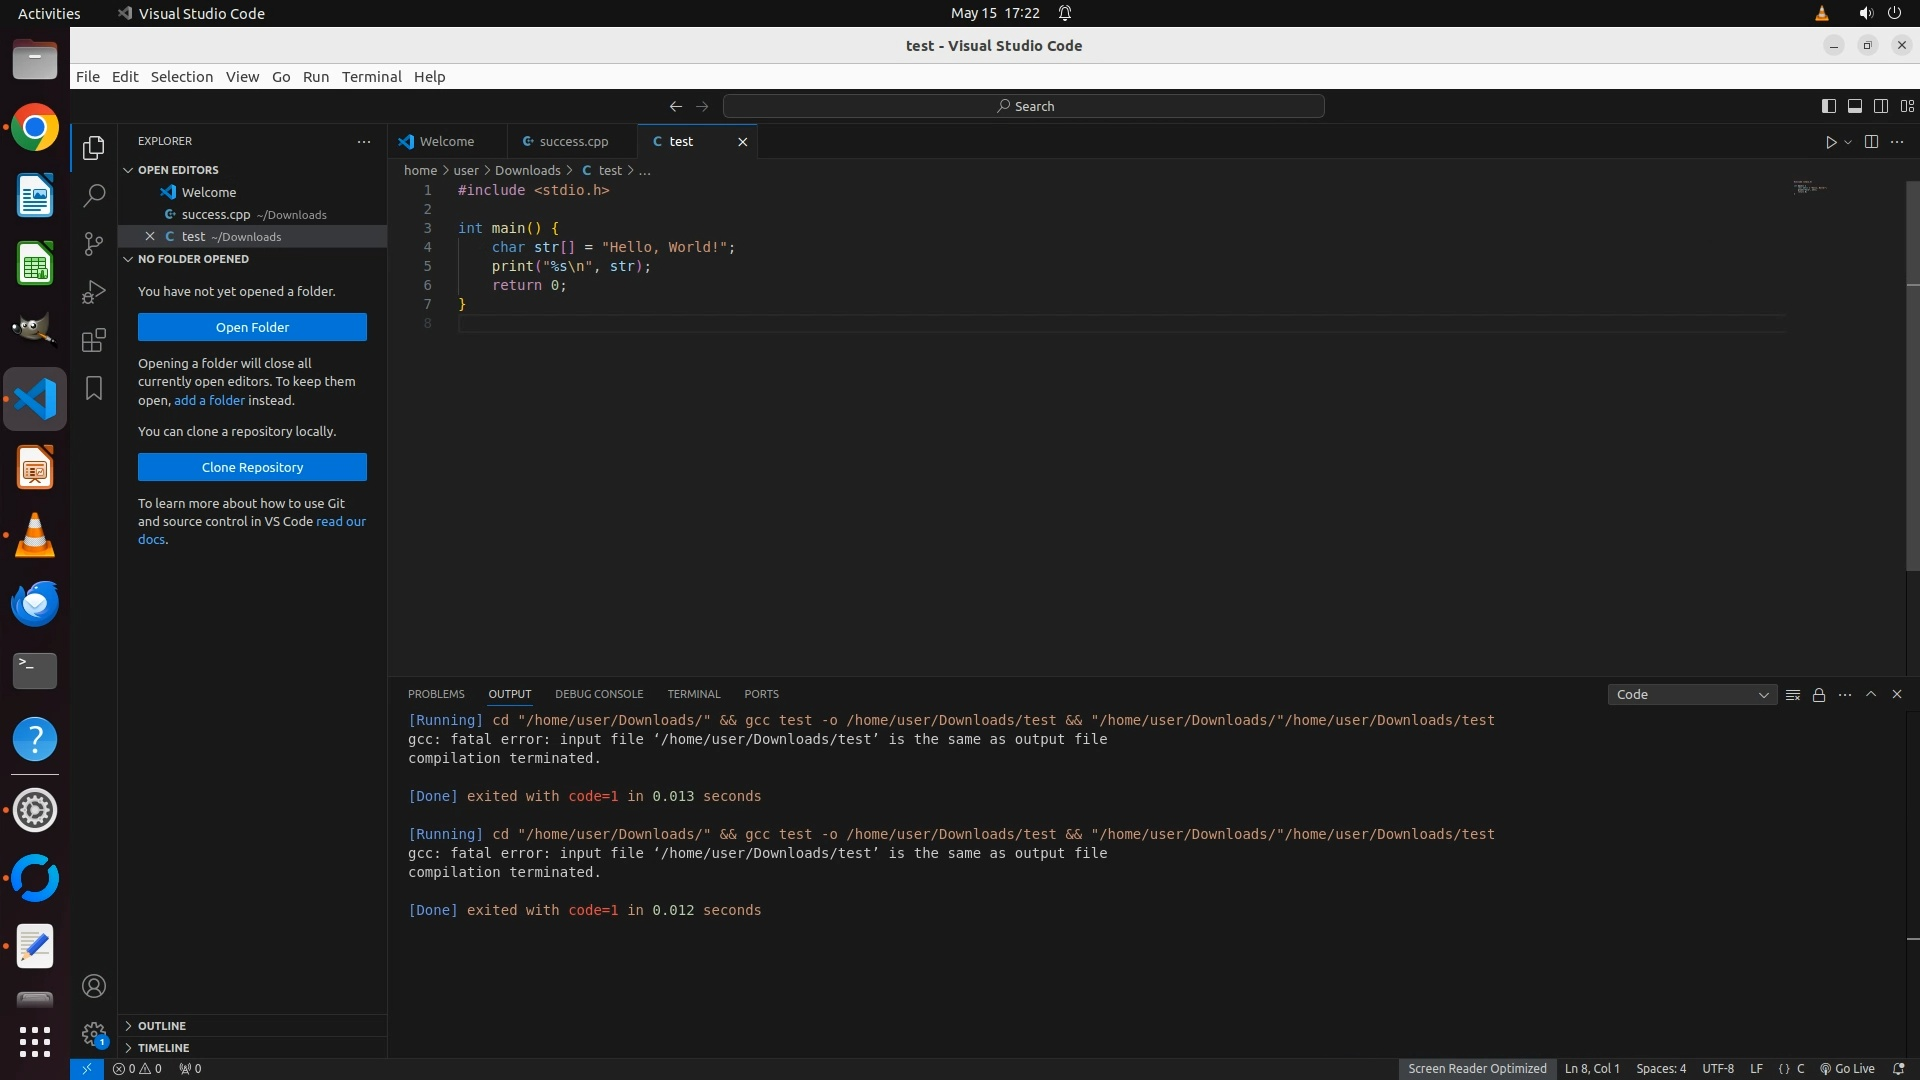Click the Open Folder button
Image resolution: width=1920 pixels, height=1080 pixels.
tap(252, 327)
